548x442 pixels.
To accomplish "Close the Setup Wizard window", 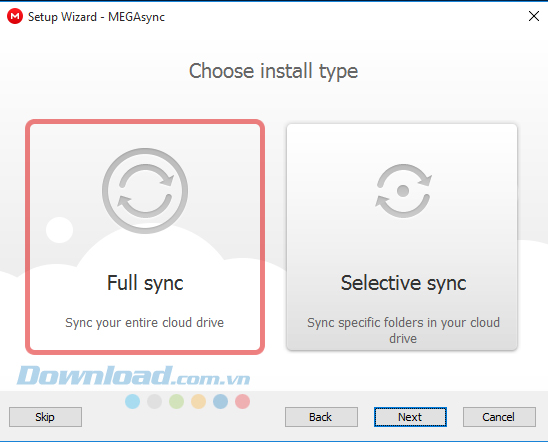I will click(534, 16).
